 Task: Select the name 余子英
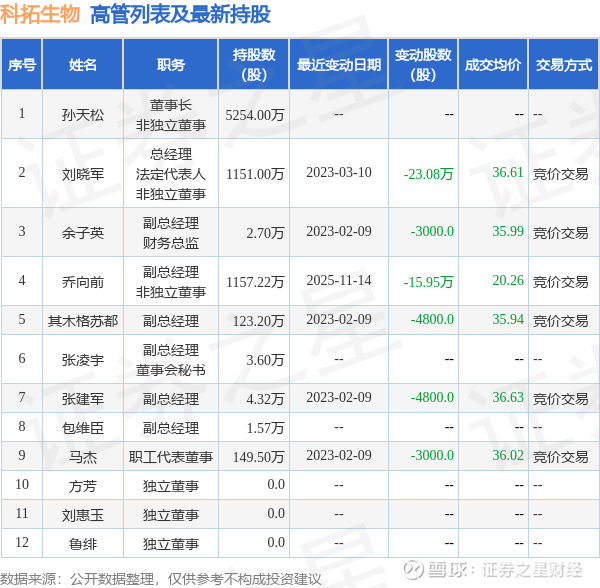pos(83,233)
